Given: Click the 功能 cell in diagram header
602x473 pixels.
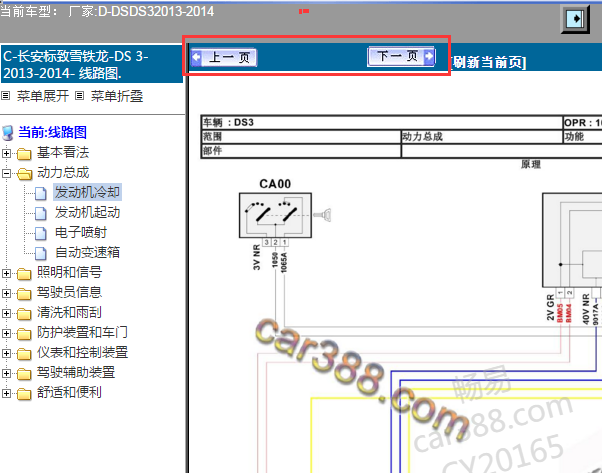Looking at the screenshot, I should point(582,137).
